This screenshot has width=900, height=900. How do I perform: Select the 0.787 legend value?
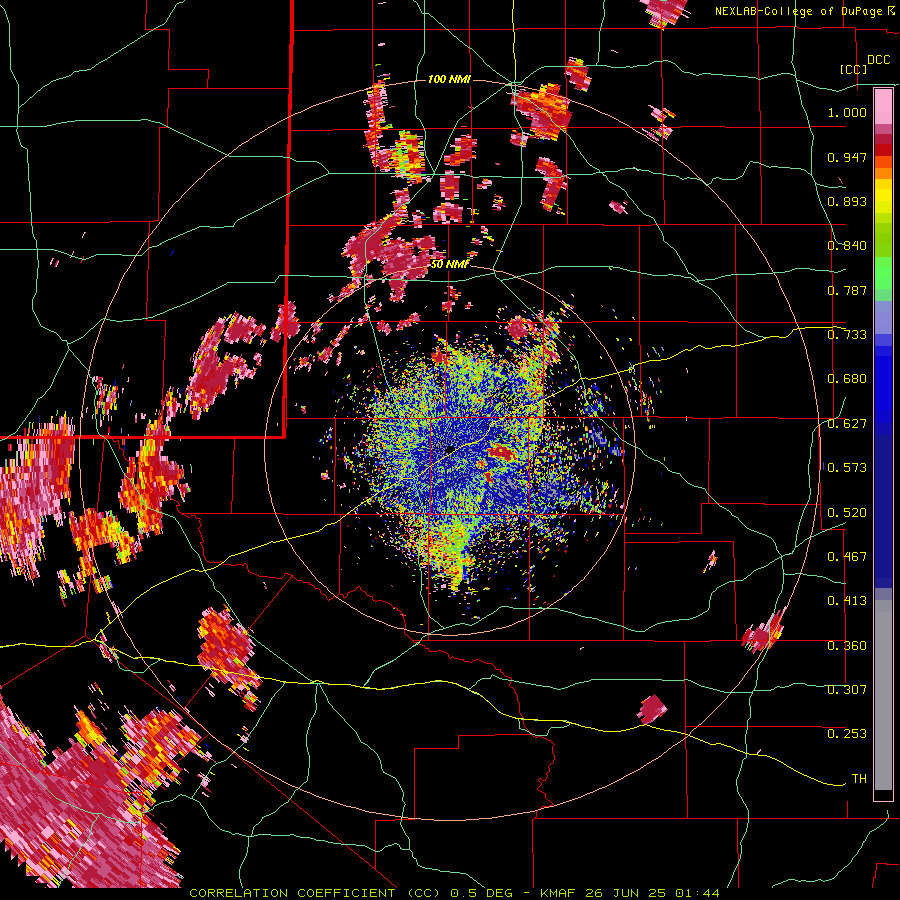point(847,290)
